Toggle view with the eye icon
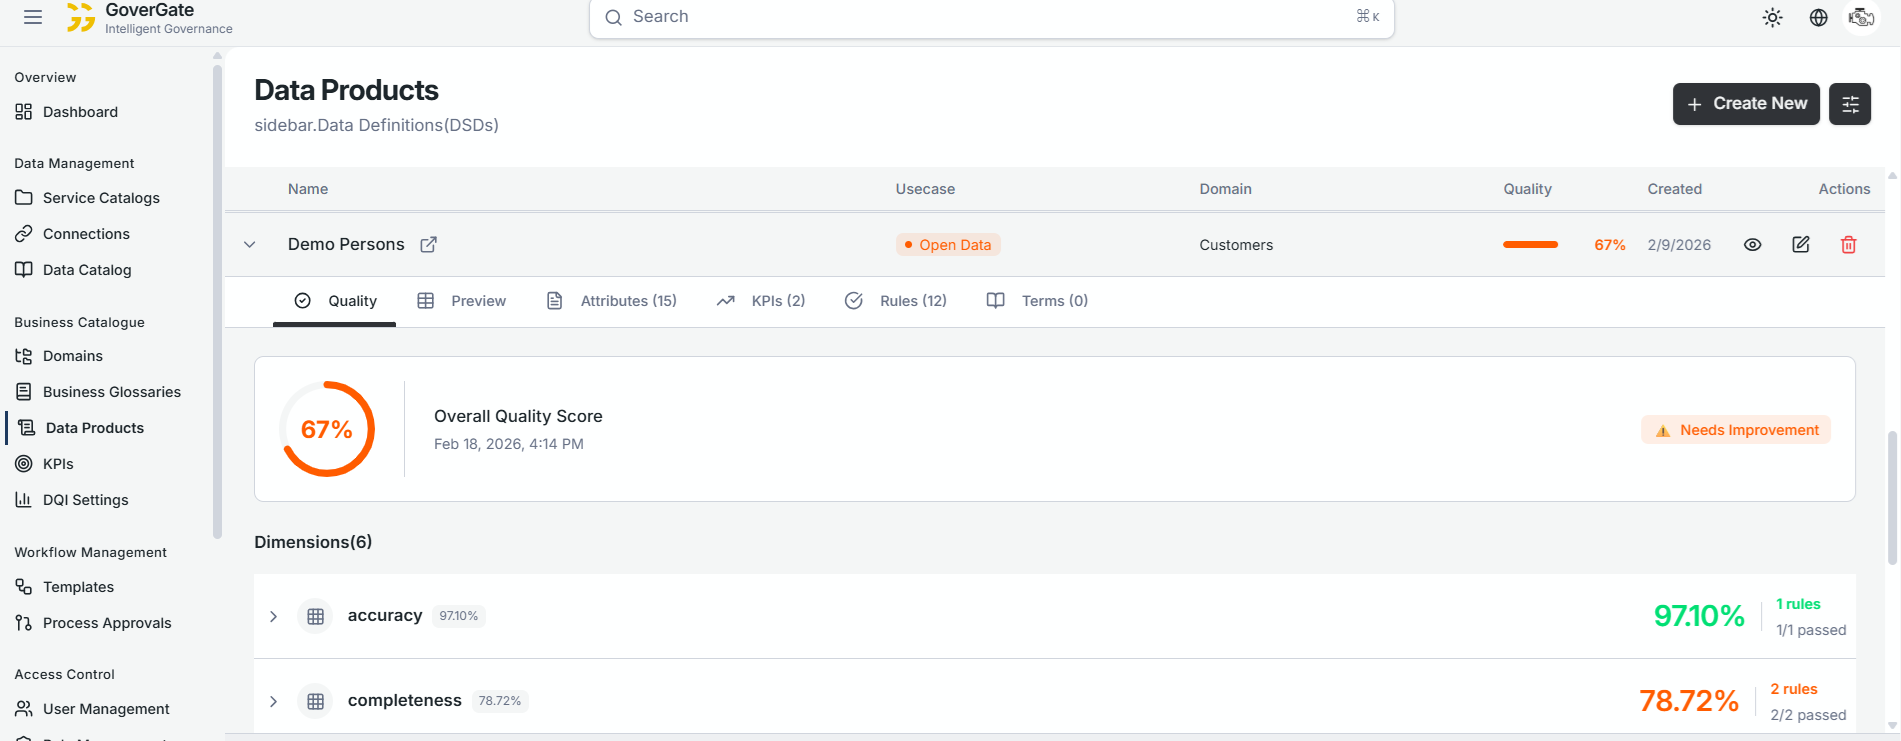The height and width of the screenshot is (741, 1901). coord(1752,245)
